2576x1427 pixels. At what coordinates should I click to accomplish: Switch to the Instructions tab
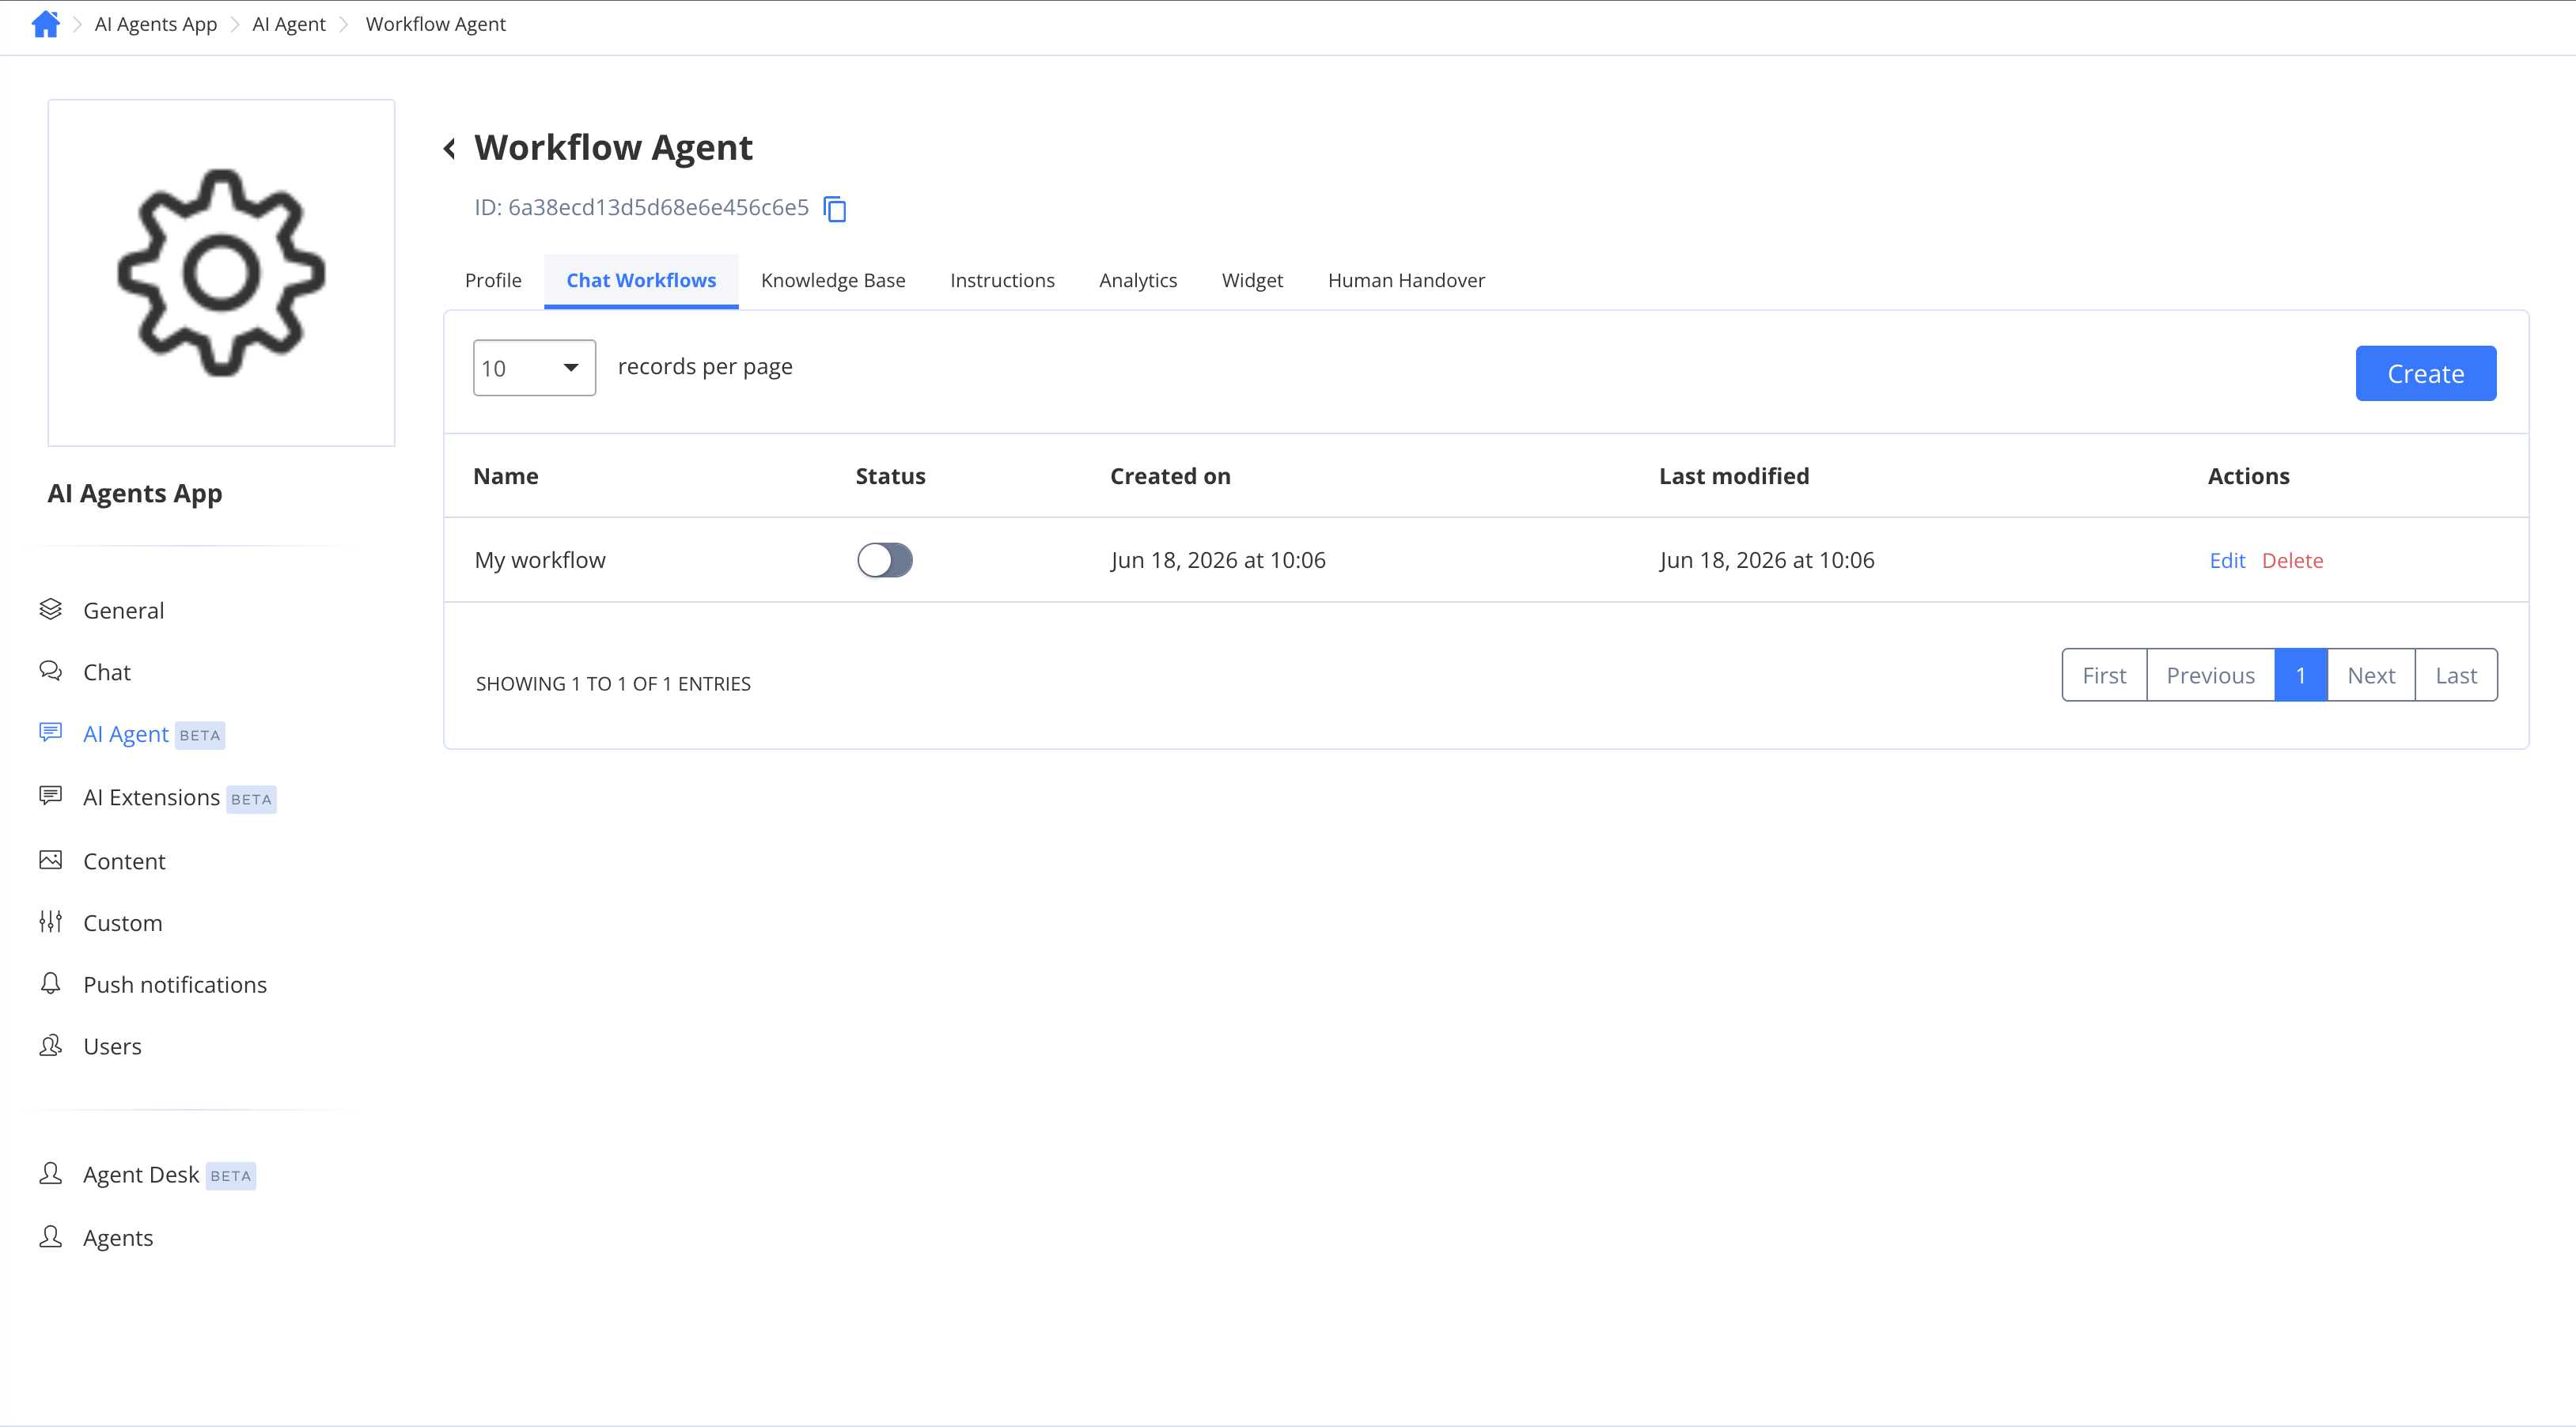tap(1002, 281)
